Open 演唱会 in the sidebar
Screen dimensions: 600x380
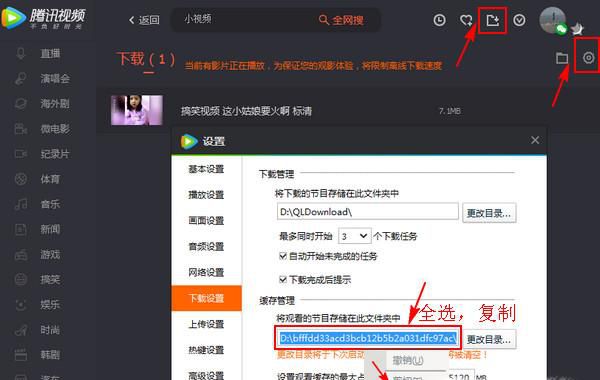[x=55, y=78]
